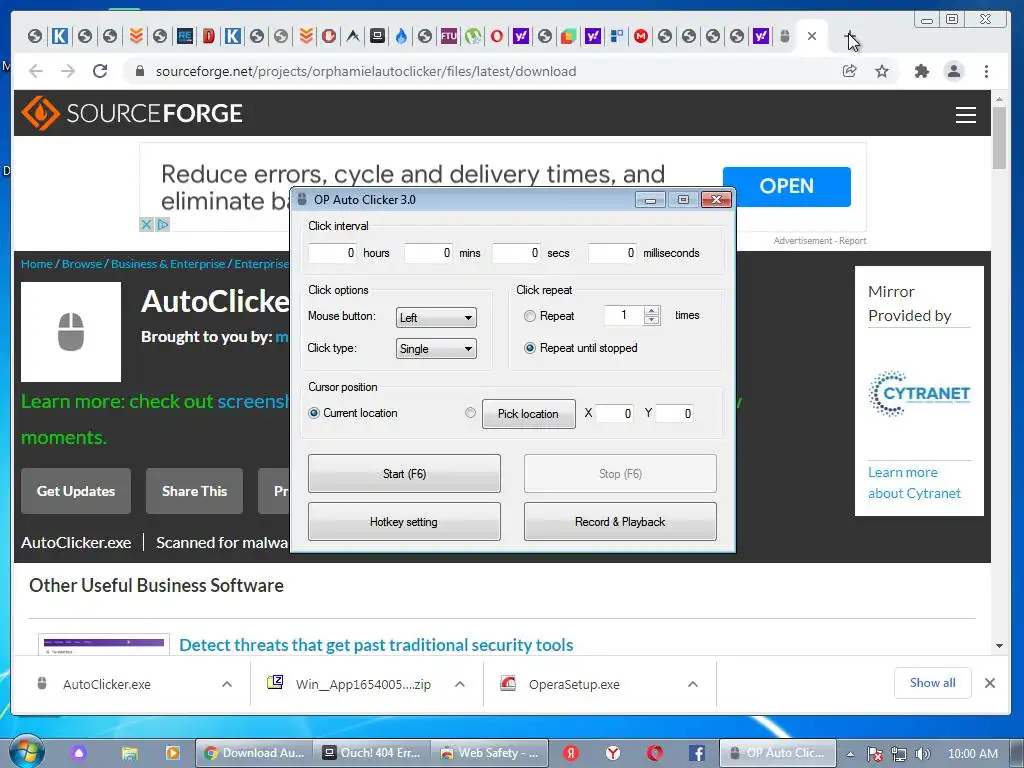Image resolution: width=1024 pixels, height=768 pixels.
Task: Follow Learn more about Cytranet link
Action: pos(914,483)
